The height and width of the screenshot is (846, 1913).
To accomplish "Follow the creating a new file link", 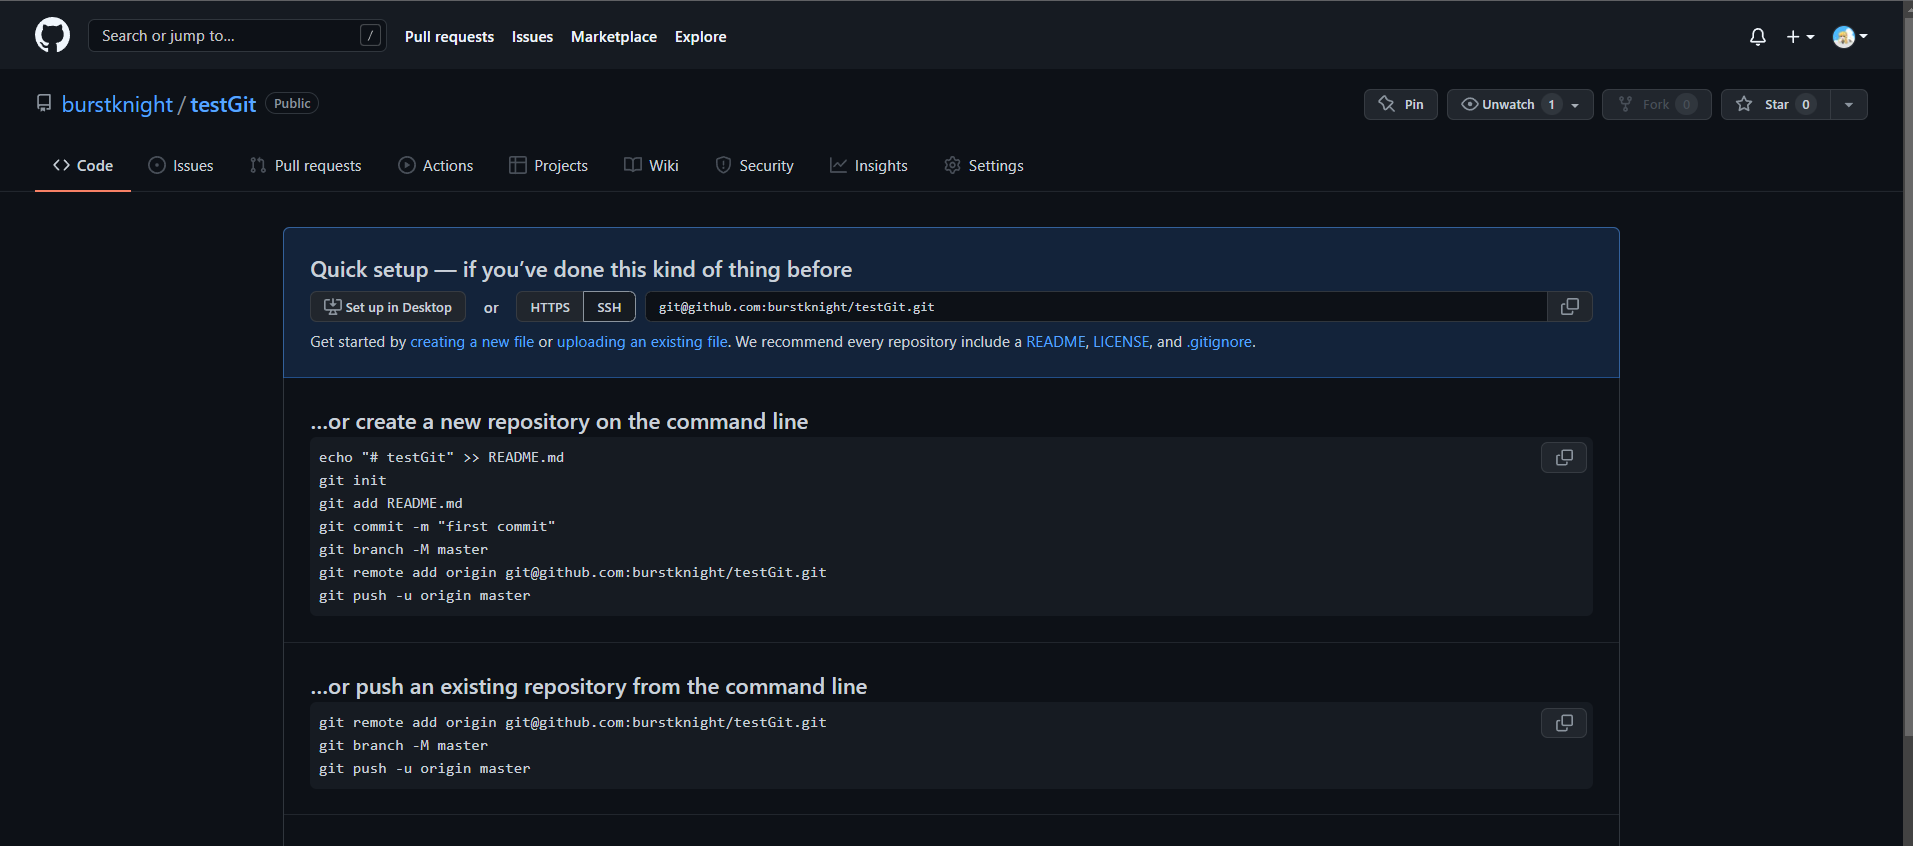I will click(472, 342).
